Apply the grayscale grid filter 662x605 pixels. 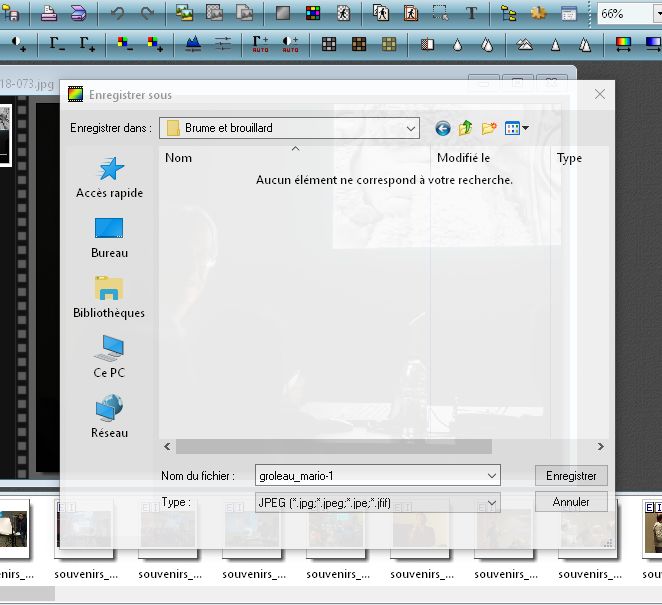[x=329, y=44]
